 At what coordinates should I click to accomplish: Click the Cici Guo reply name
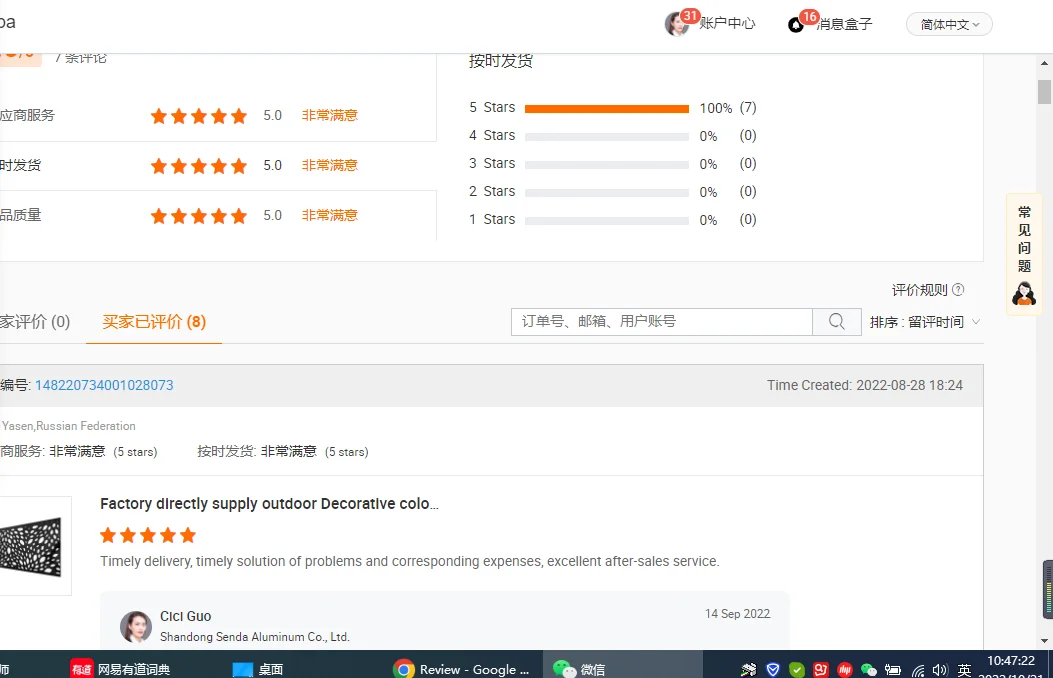coord(185,616)
